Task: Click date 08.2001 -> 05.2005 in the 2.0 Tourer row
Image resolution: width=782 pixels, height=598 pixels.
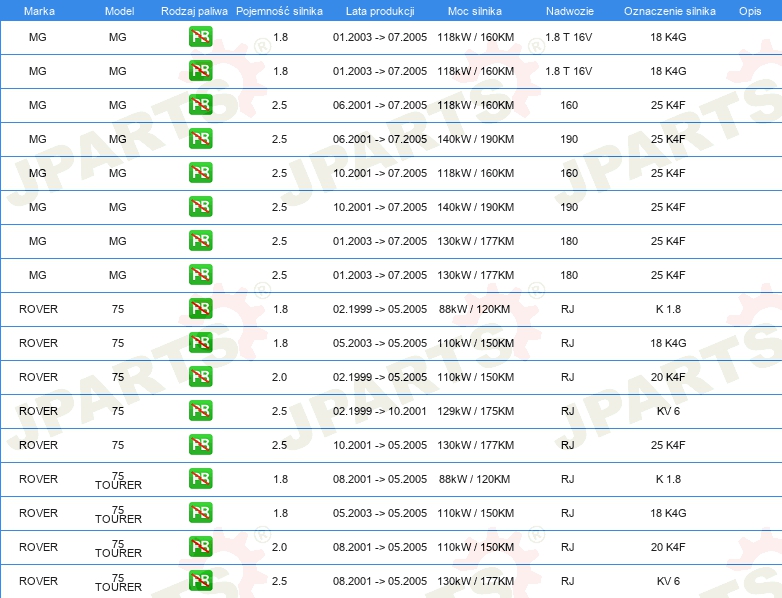Action: [380, 547]
